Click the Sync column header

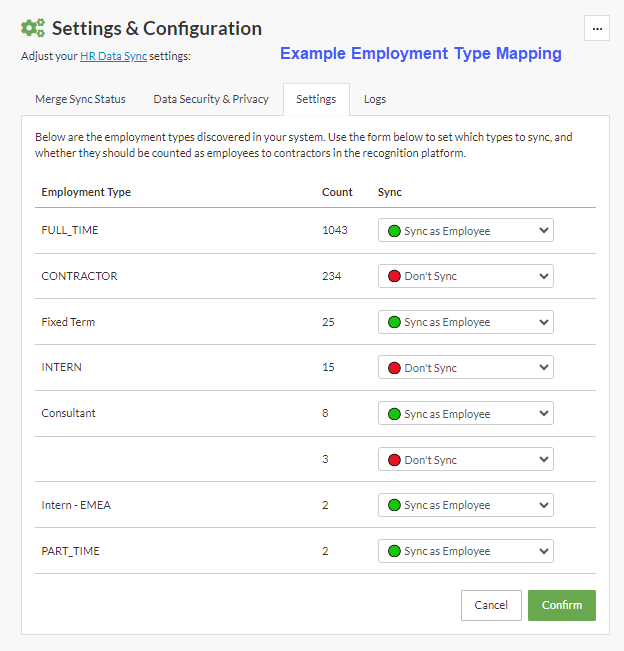pyautogui.click(x=389, y=192)
